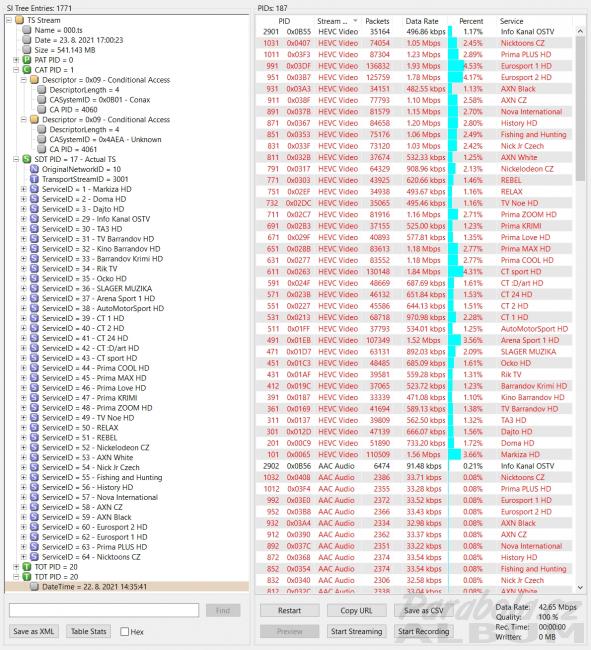
Task: Click the CASystemID Conax node icon
Action: (41, 99)
